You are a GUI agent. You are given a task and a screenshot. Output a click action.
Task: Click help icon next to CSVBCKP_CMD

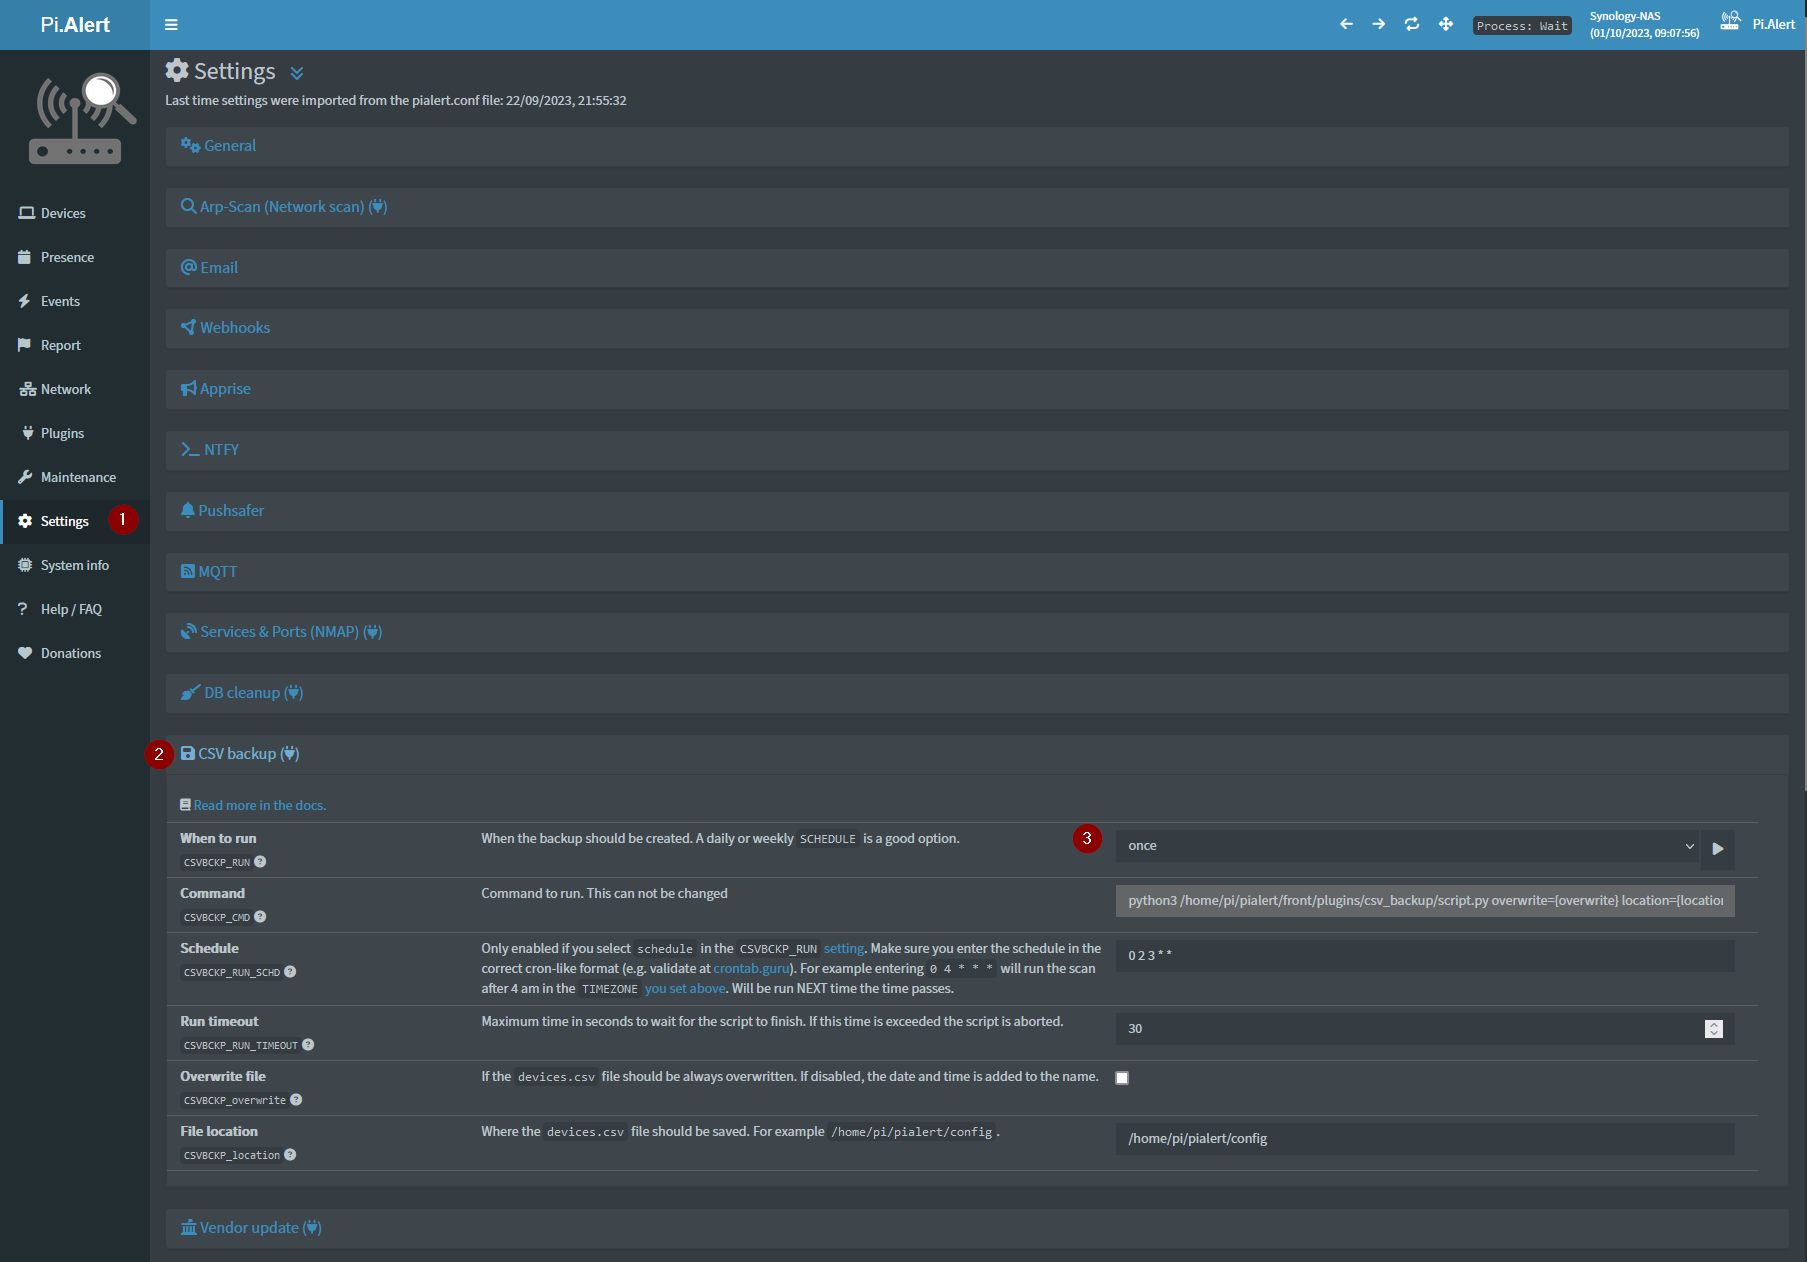click(x=259, y=917)
